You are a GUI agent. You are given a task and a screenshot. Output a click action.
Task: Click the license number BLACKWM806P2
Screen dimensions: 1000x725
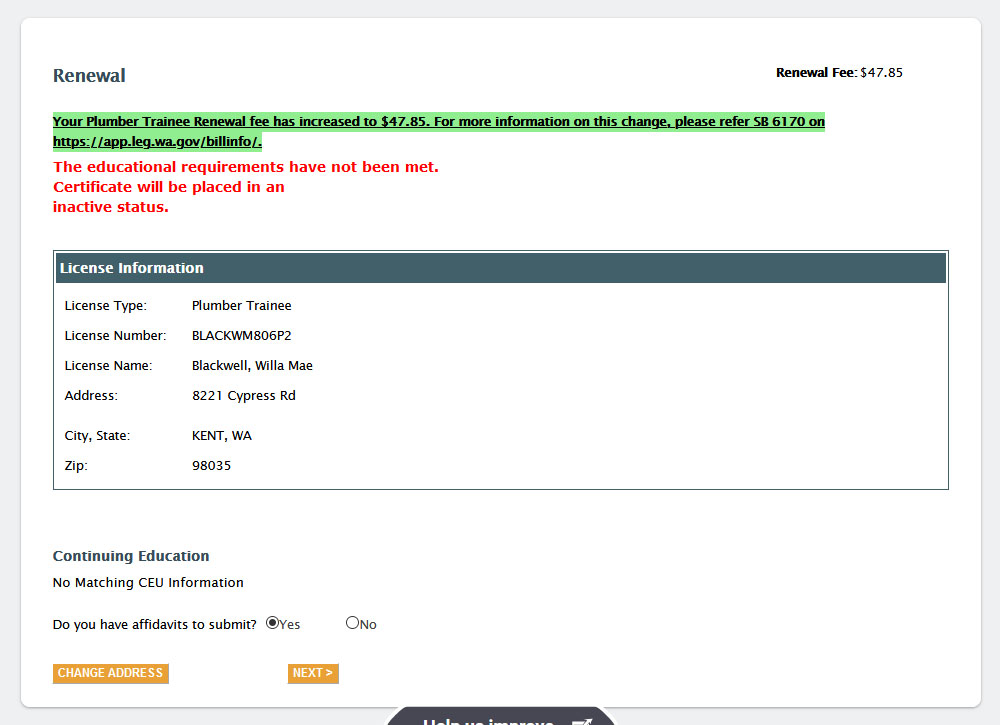tap(242, 335)
